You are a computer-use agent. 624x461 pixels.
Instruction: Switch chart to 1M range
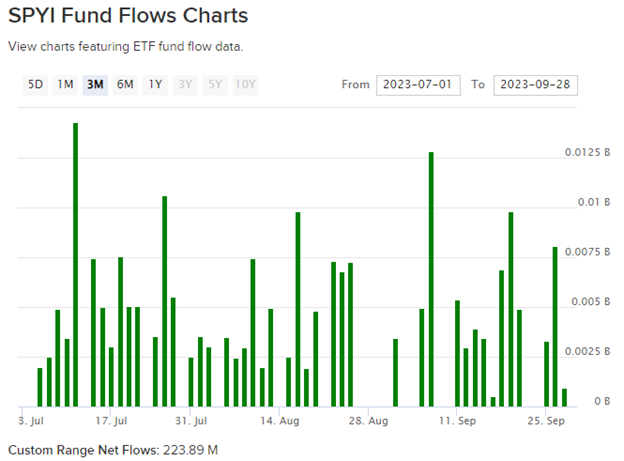click(x=65, y=85)
